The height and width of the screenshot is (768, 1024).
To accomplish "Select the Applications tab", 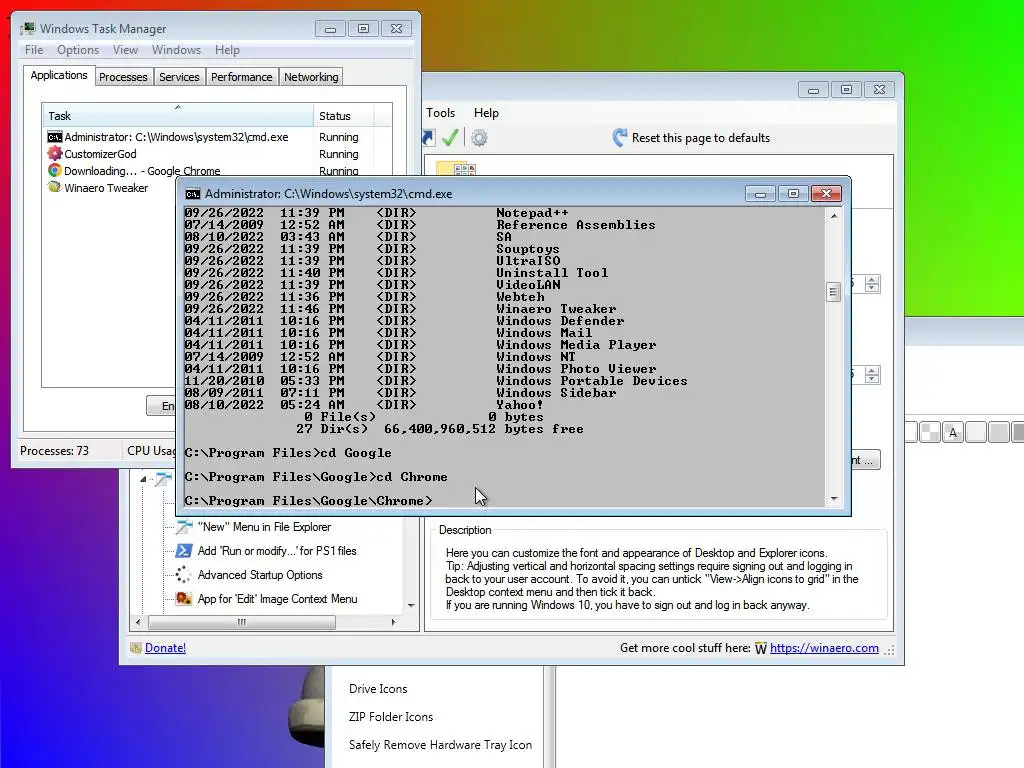I will 59,75.
